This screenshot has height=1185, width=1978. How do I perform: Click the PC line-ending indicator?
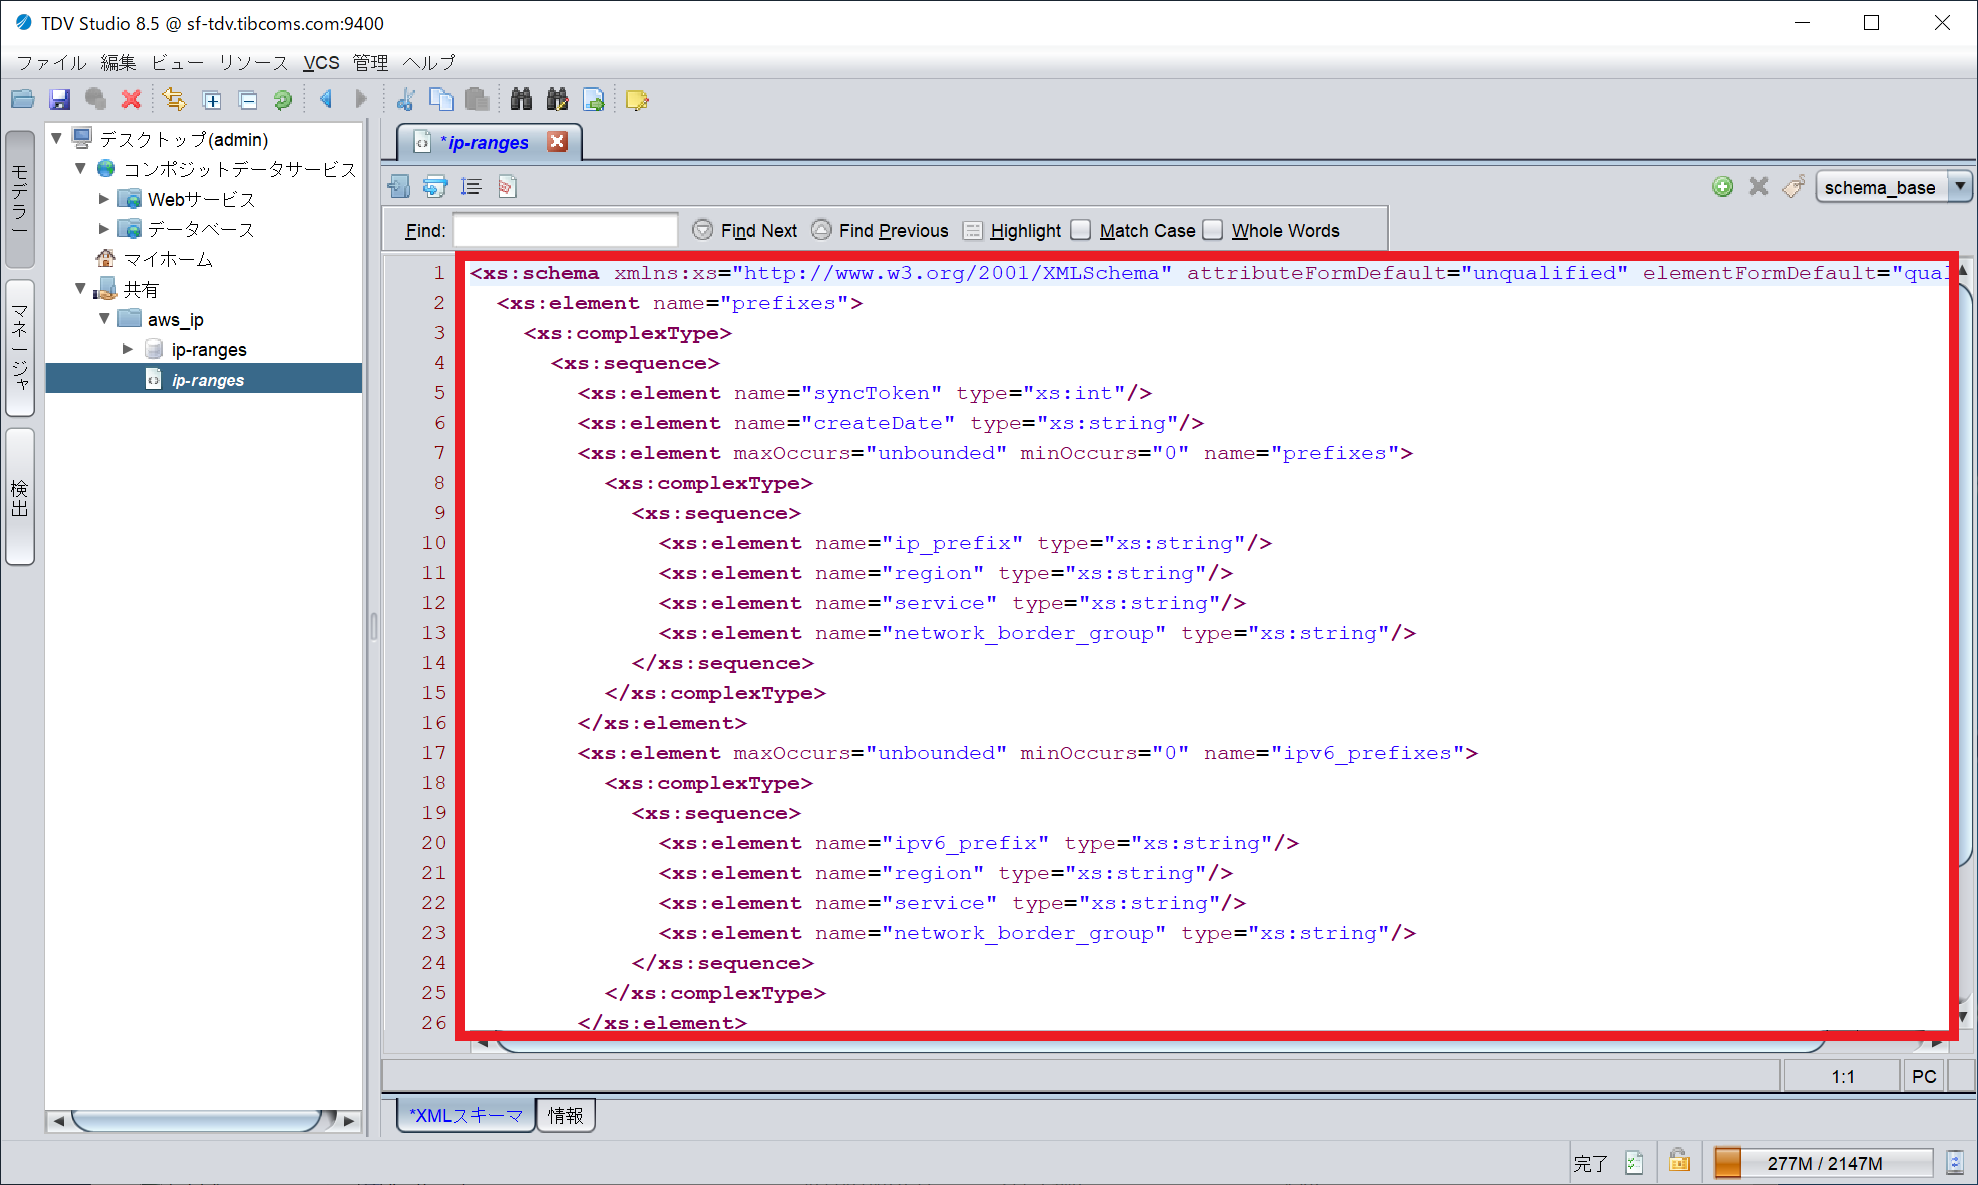coord(1923,1077)
